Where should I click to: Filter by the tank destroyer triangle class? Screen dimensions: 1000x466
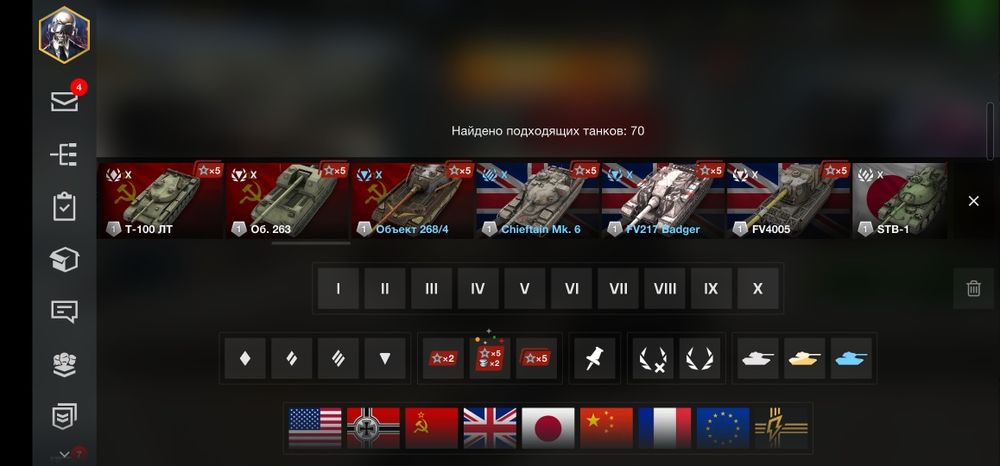click(x=385, y=358)
